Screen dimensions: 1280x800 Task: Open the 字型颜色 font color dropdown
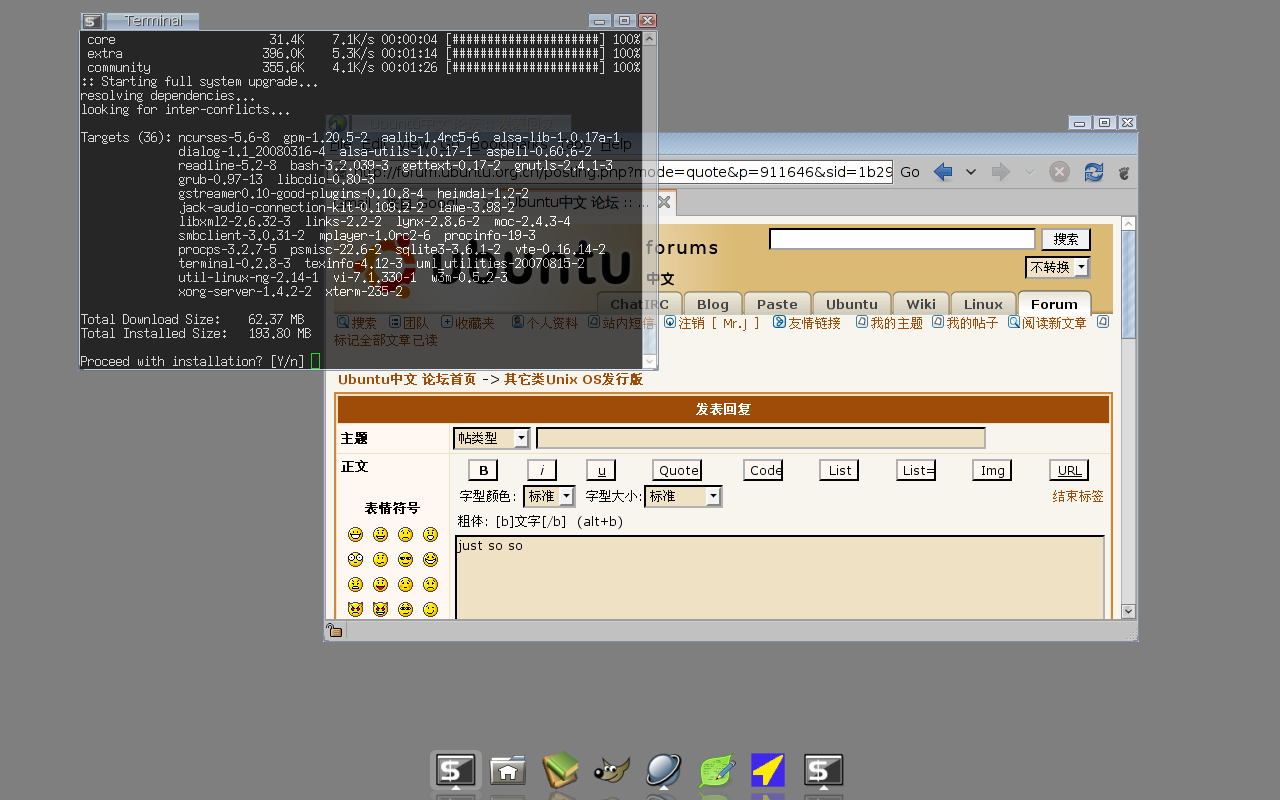tap(549, 496)
